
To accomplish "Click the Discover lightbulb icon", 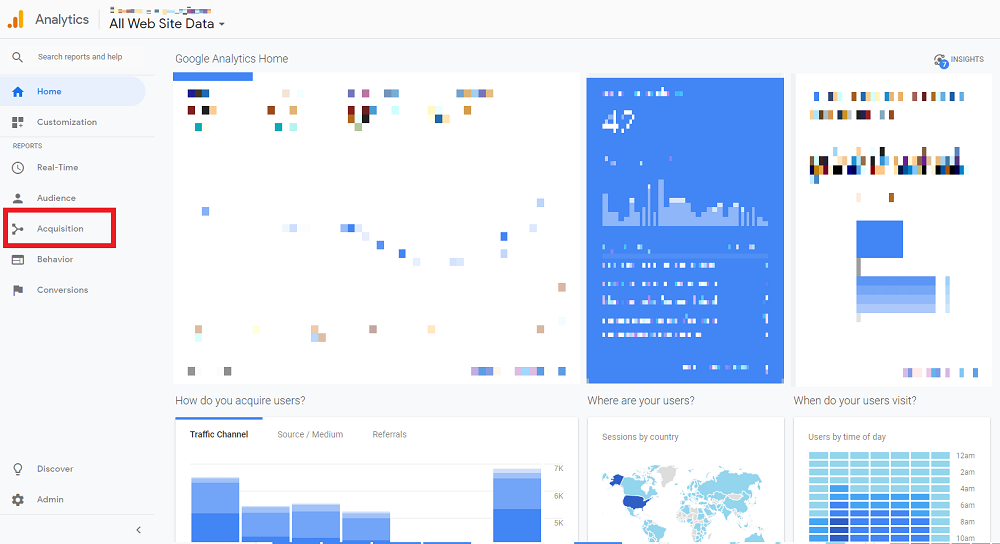I will point(18,469).
